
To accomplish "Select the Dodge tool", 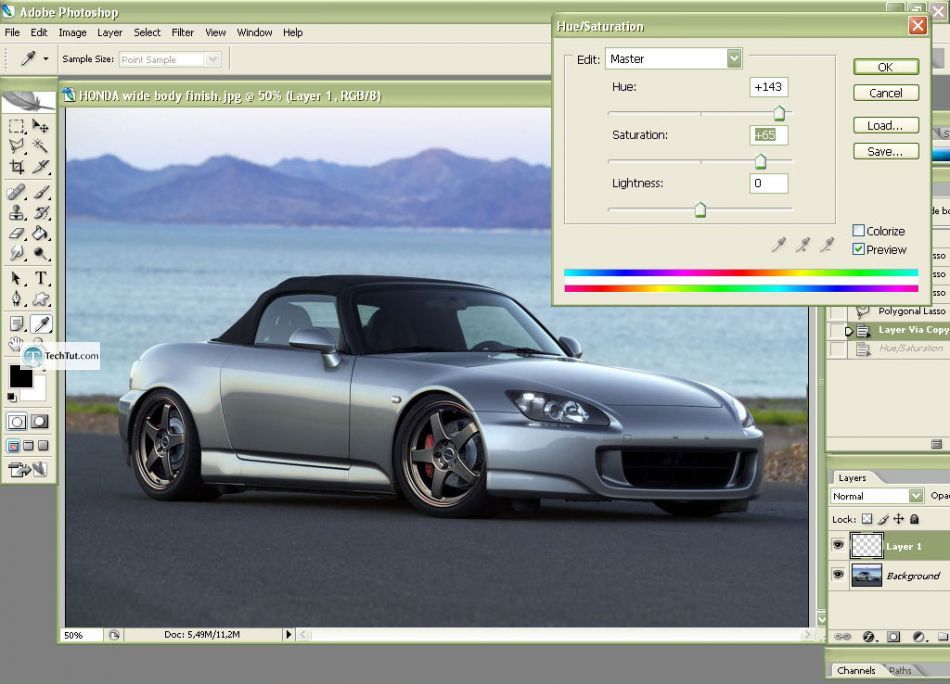I will [40, 253].
